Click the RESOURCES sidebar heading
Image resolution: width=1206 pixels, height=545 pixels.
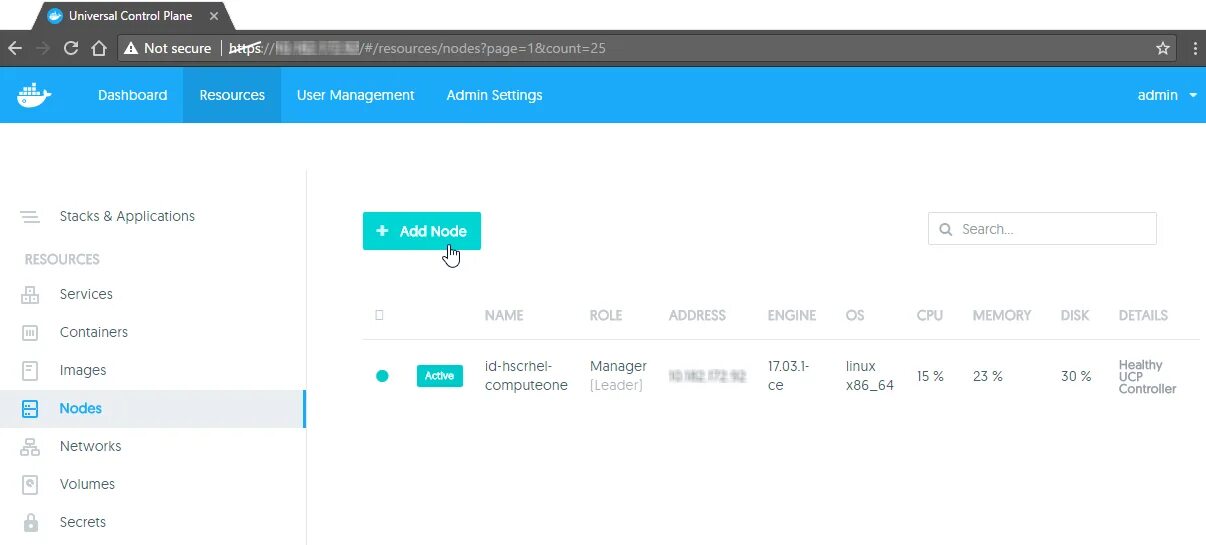coord(62,259)
